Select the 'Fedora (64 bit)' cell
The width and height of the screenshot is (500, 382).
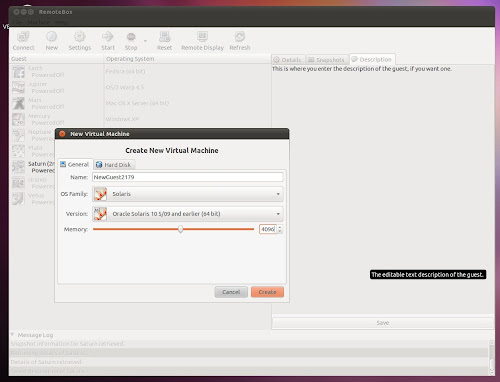click(125, 71)
